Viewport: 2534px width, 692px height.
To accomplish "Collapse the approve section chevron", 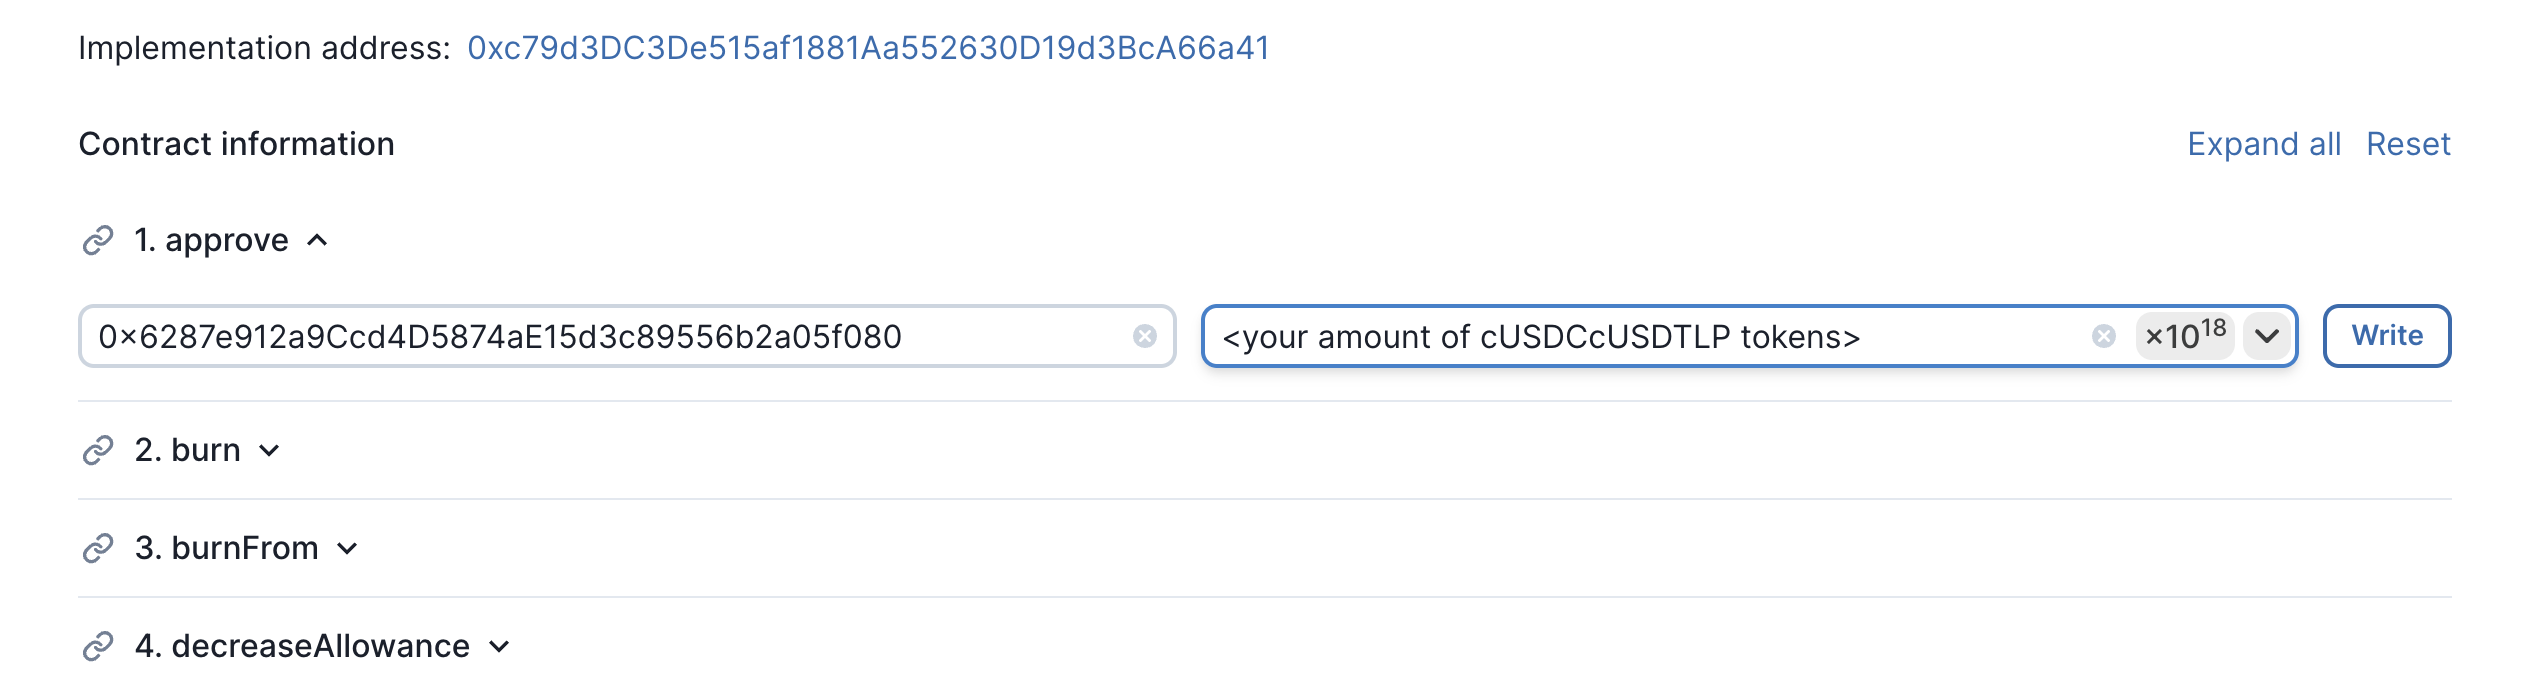I will click(x=317, y=240).
